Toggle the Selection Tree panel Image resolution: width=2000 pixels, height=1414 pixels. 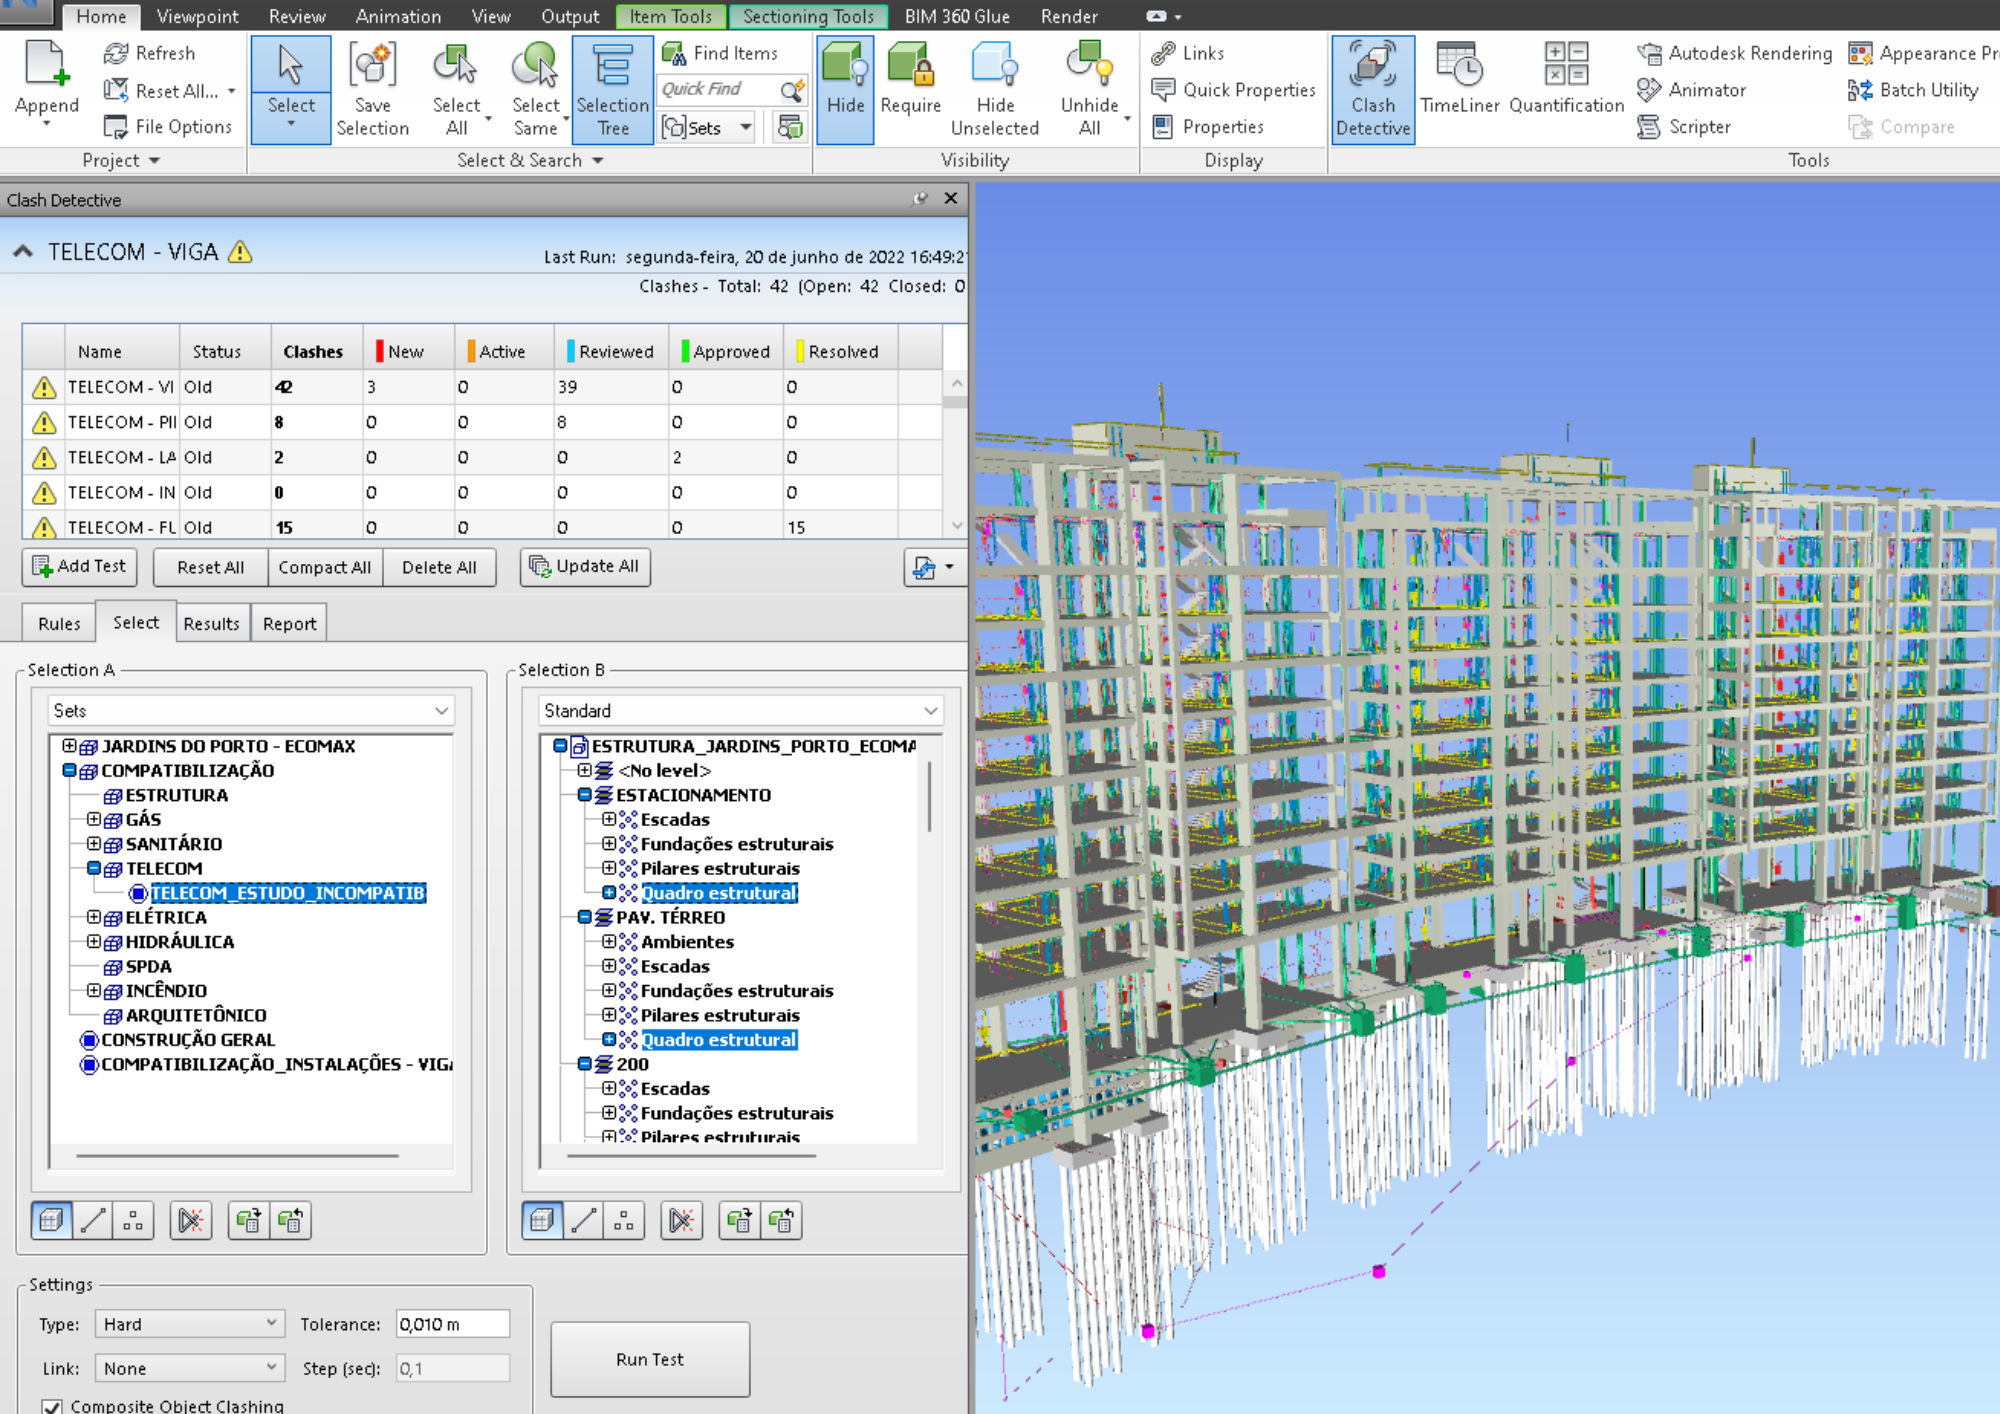pyautogui.click(x=613, y=89)
